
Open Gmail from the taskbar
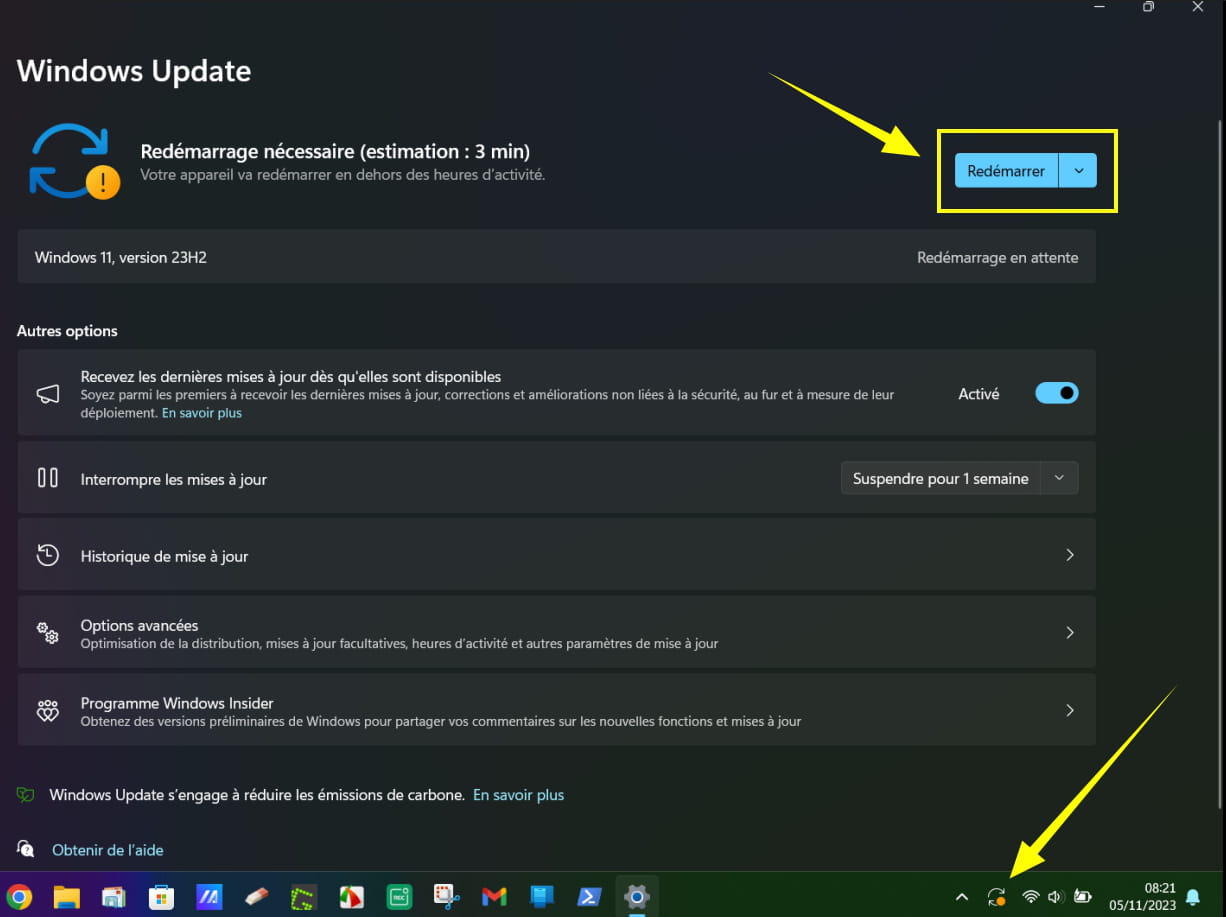pos(494,896)
